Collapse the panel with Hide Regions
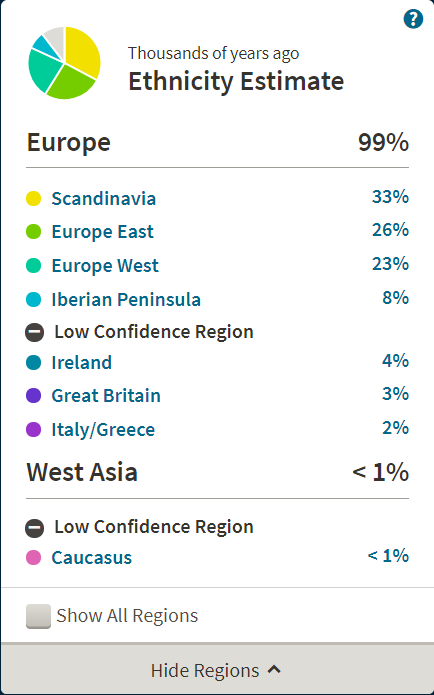This screenshot has width=434, height=695. click(x=217, y=670)
